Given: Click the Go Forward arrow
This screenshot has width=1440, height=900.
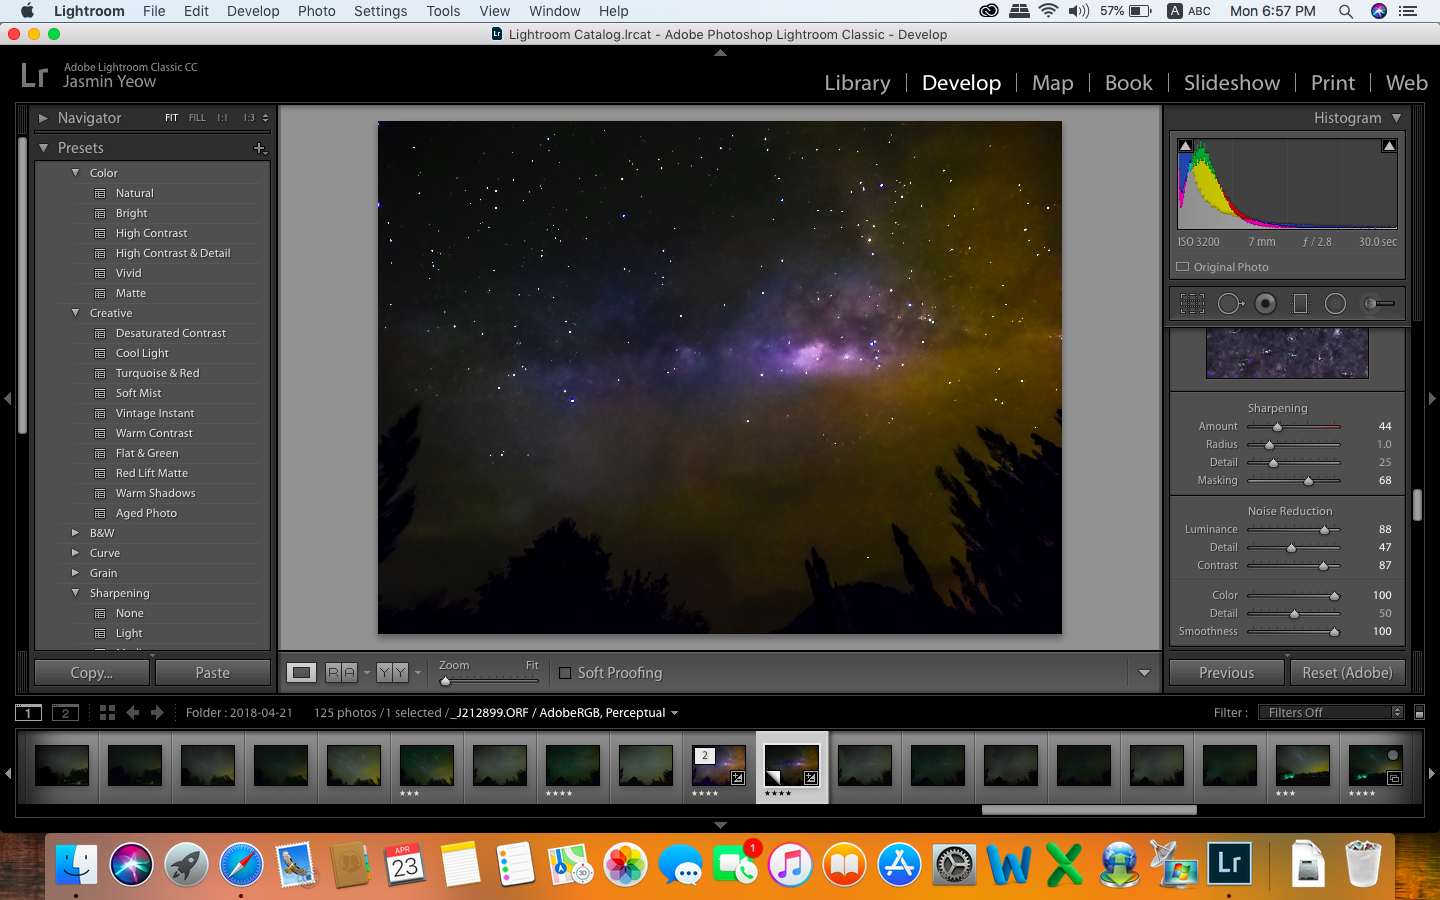Looking at the screenshot, I should [157, 713].
